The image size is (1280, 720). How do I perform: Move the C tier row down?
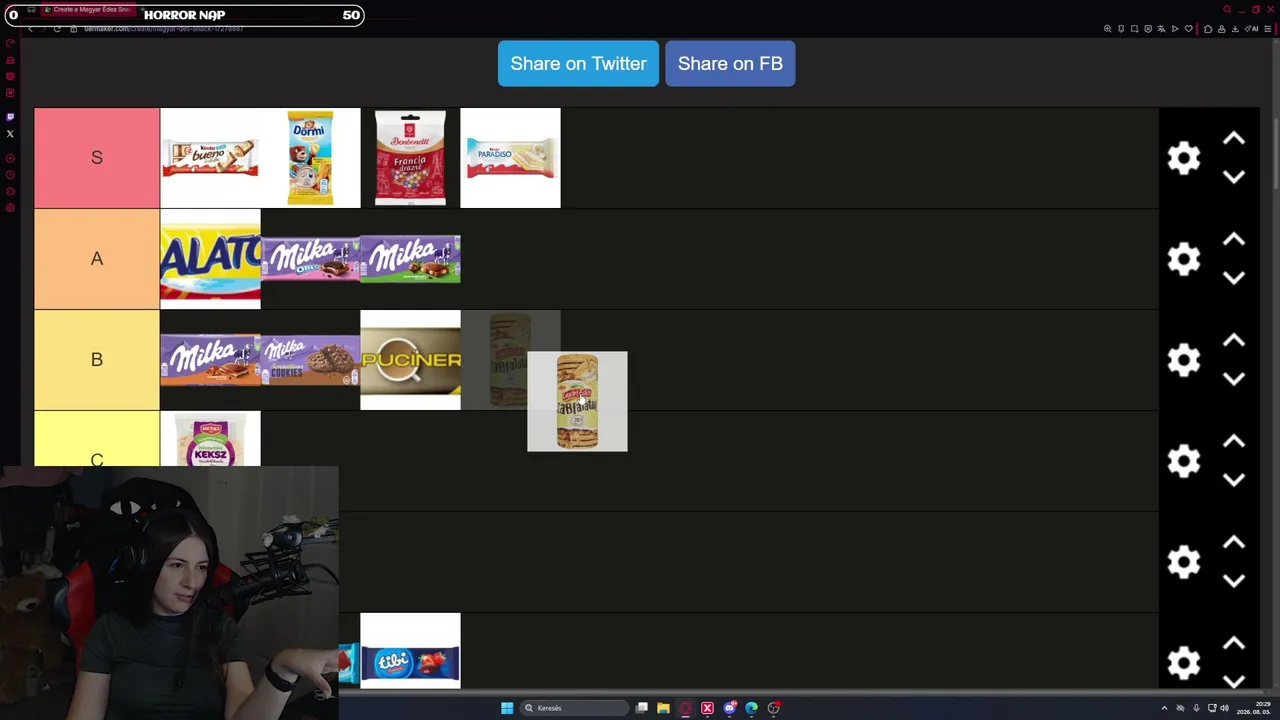(1234, 480)
